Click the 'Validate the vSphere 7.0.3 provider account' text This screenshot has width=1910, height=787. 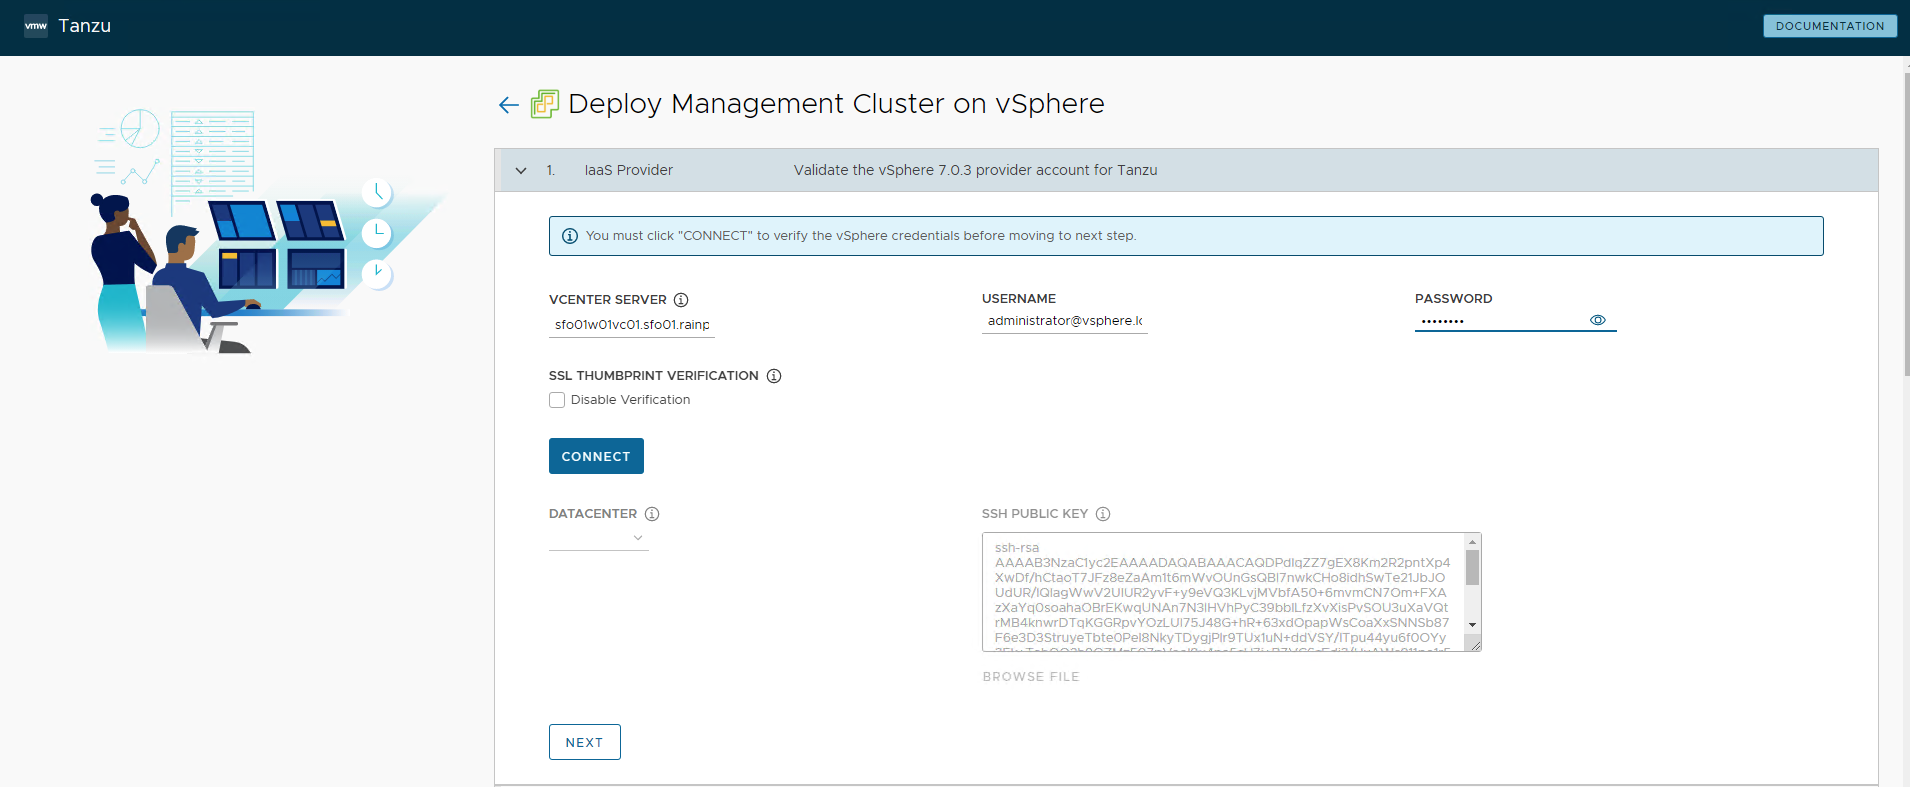pos(975,171)
